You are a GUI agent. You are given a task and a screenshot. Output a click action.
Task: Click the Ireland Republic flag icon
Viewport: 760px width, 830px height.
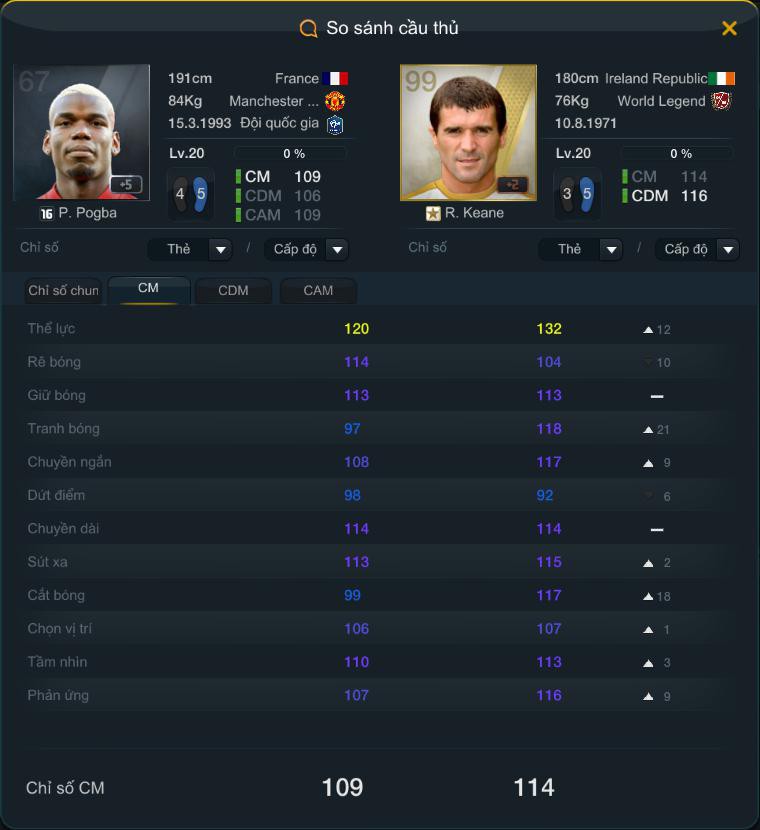[x=722, y=79]
